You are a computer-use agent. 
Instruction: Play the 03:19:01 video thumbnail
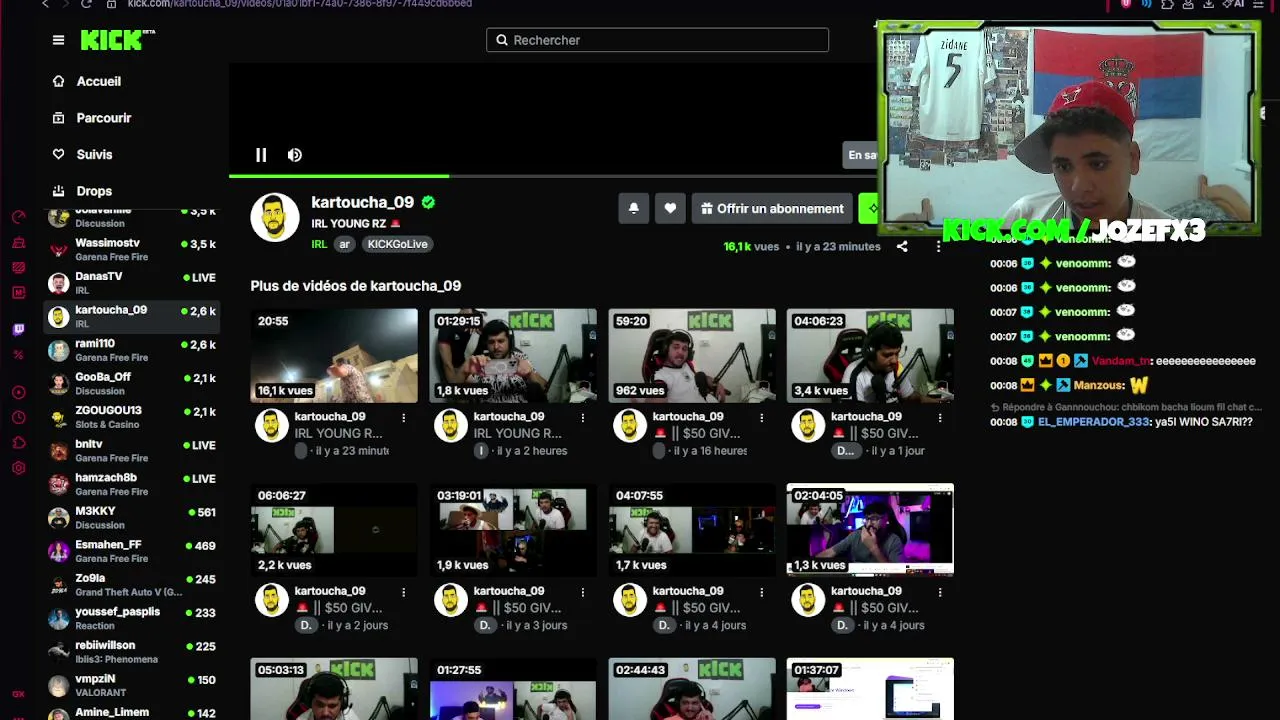coord(513,530)
